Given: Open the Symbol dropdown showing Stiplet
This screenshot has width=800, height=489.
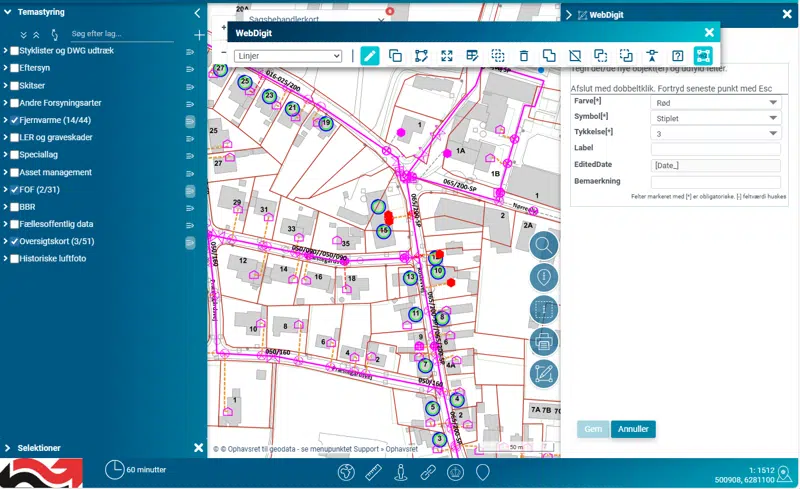Looking at the screenshot, I should (715, 117).
